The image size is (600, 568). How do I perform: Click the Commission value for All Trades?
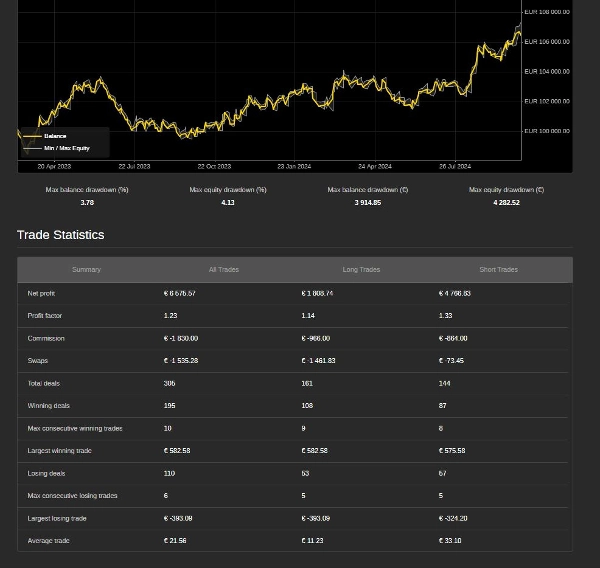pos(180,338)
